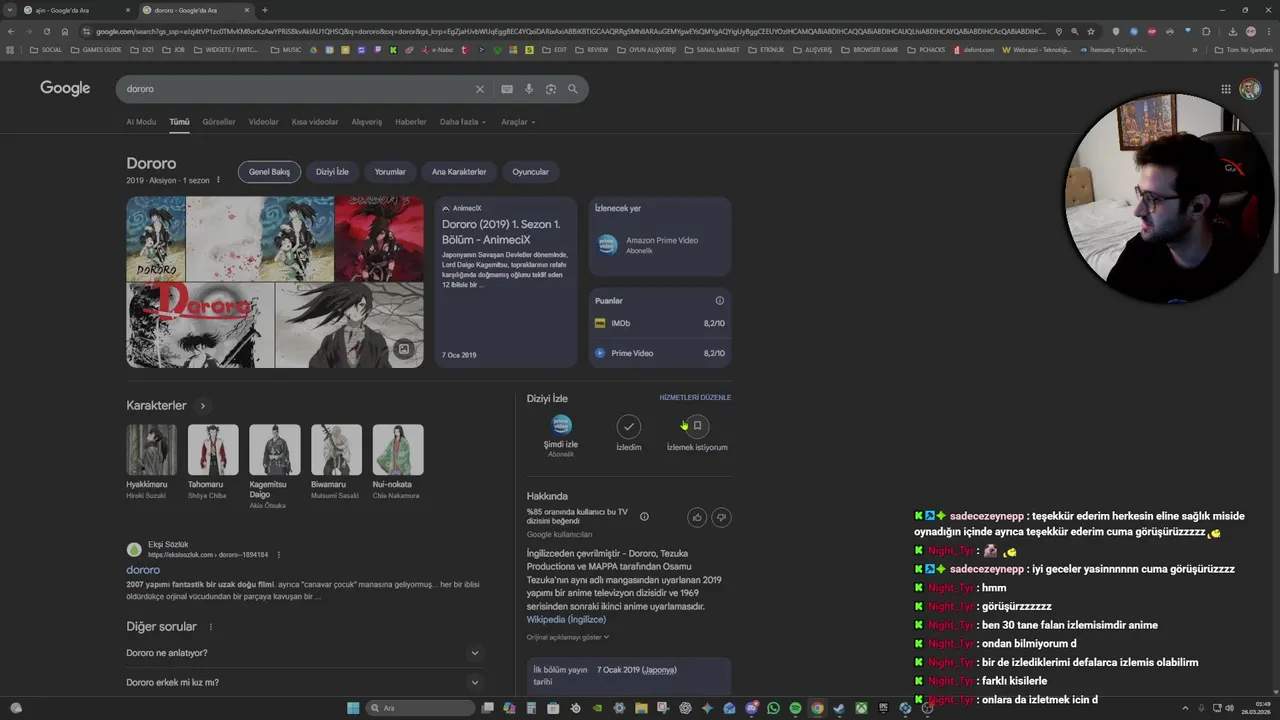Viewport: 1280px width, 720px height.
Task: Select the Genel Bakış chip
Action: [x=269, y=172]
